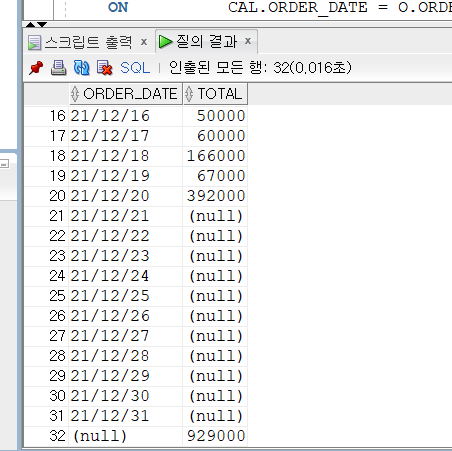Click the delete row icon
Image resolution: width=452 pixels, height=451 pixels.
(104, 68)
